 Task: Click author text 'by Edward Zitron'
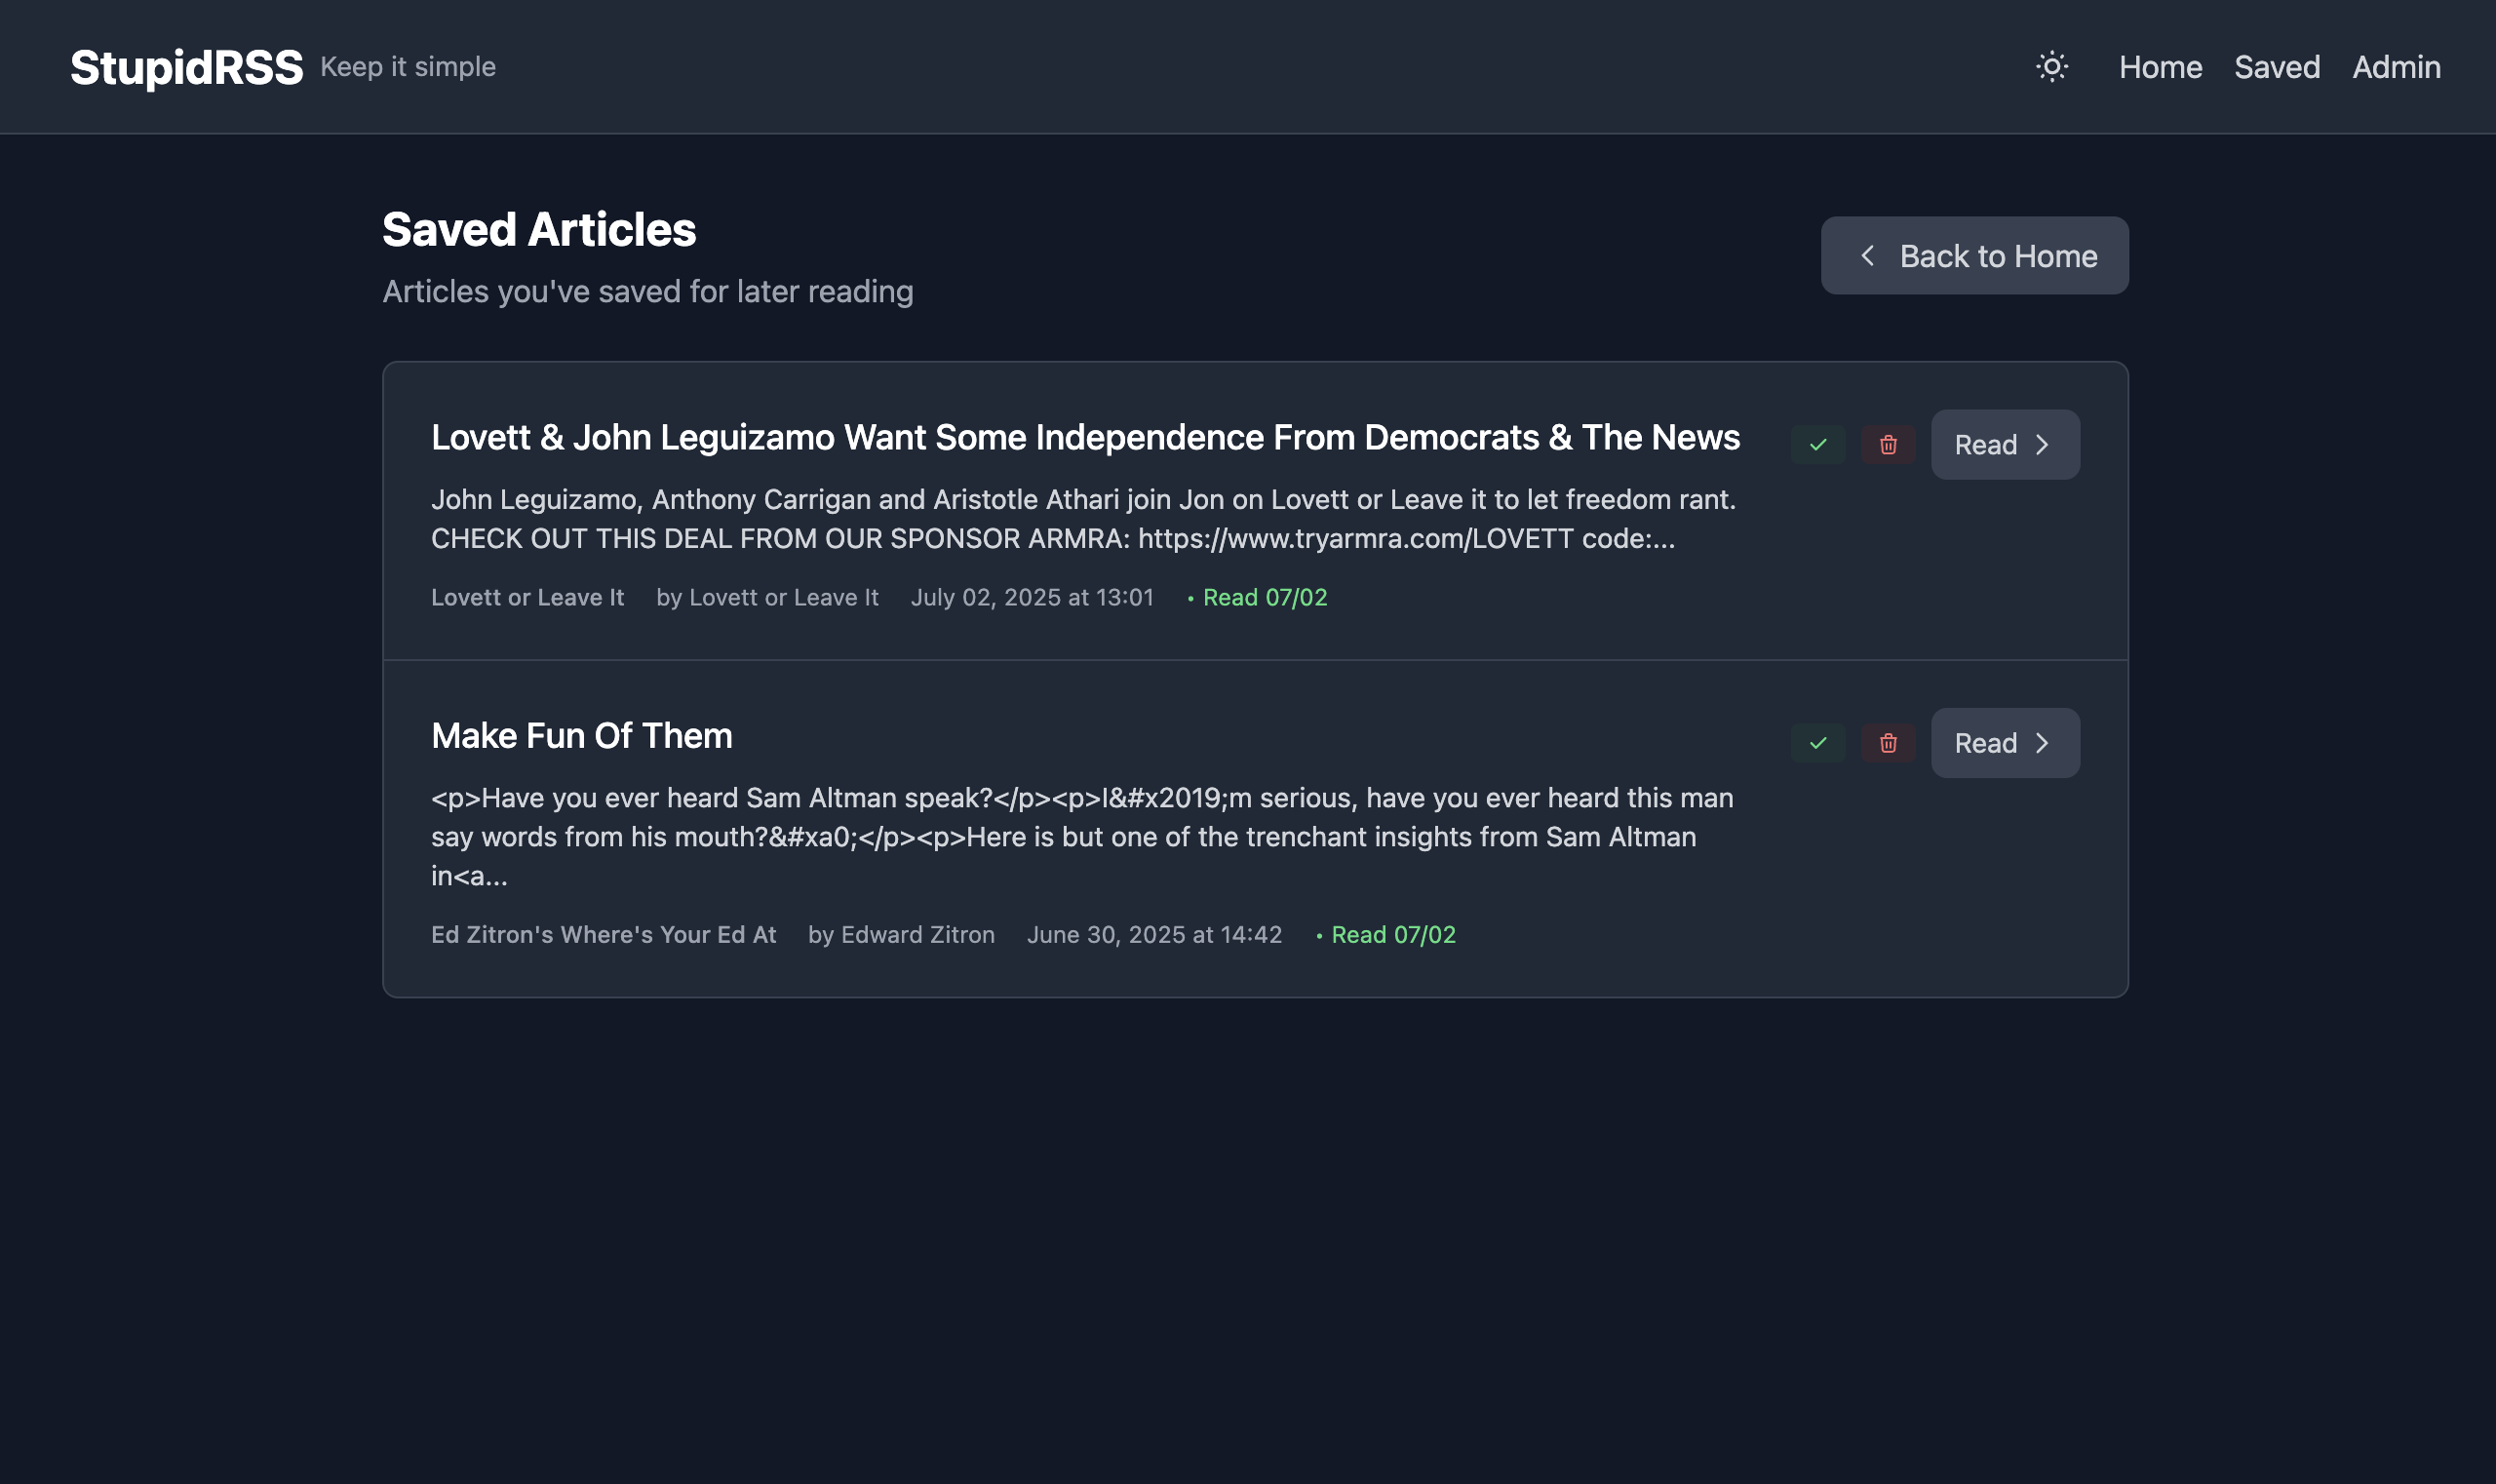pos(901,935)
